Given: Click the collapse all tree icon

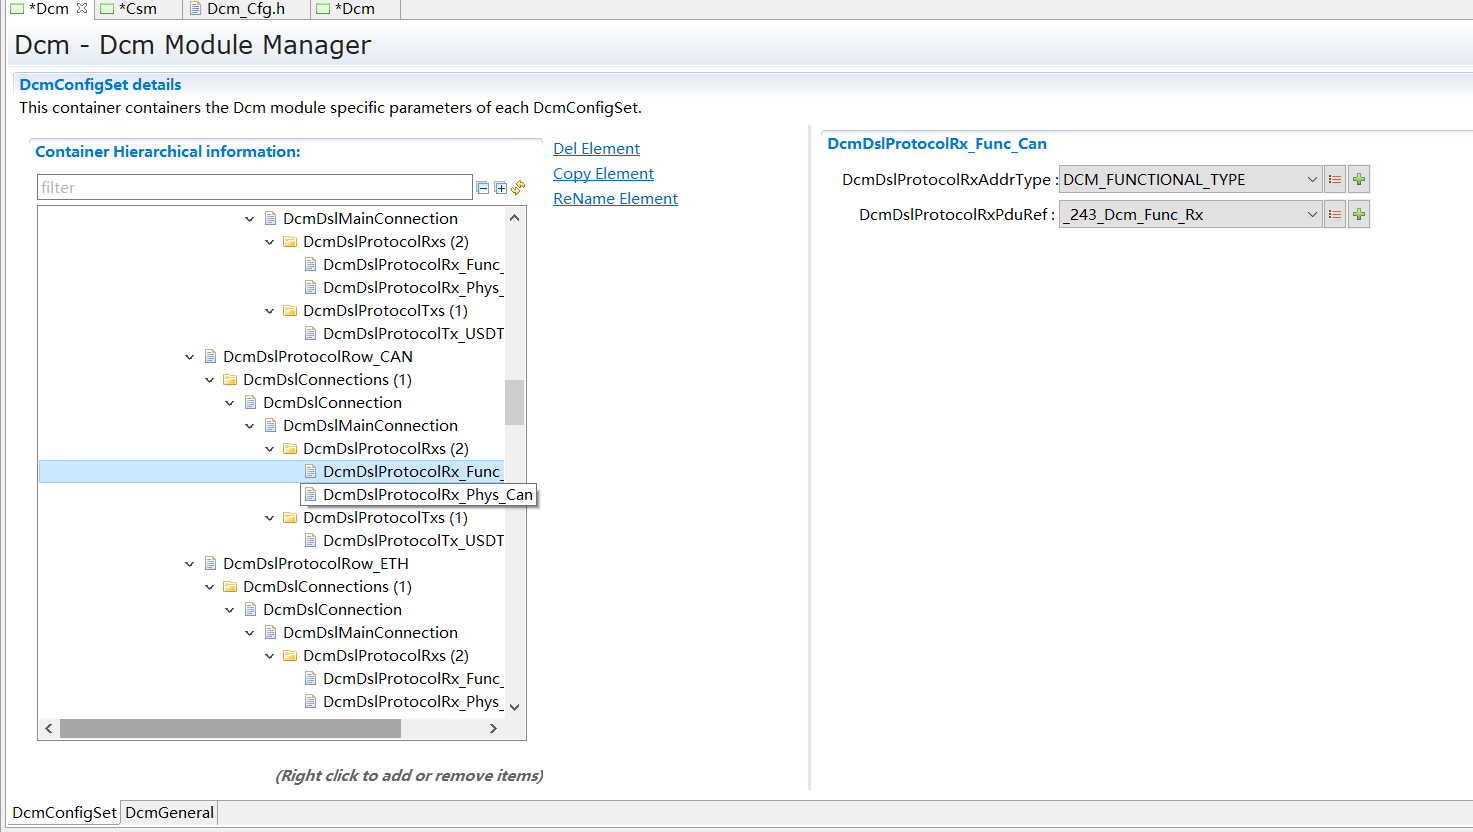Looking at the screenshot, I should [x=483, y=188].
